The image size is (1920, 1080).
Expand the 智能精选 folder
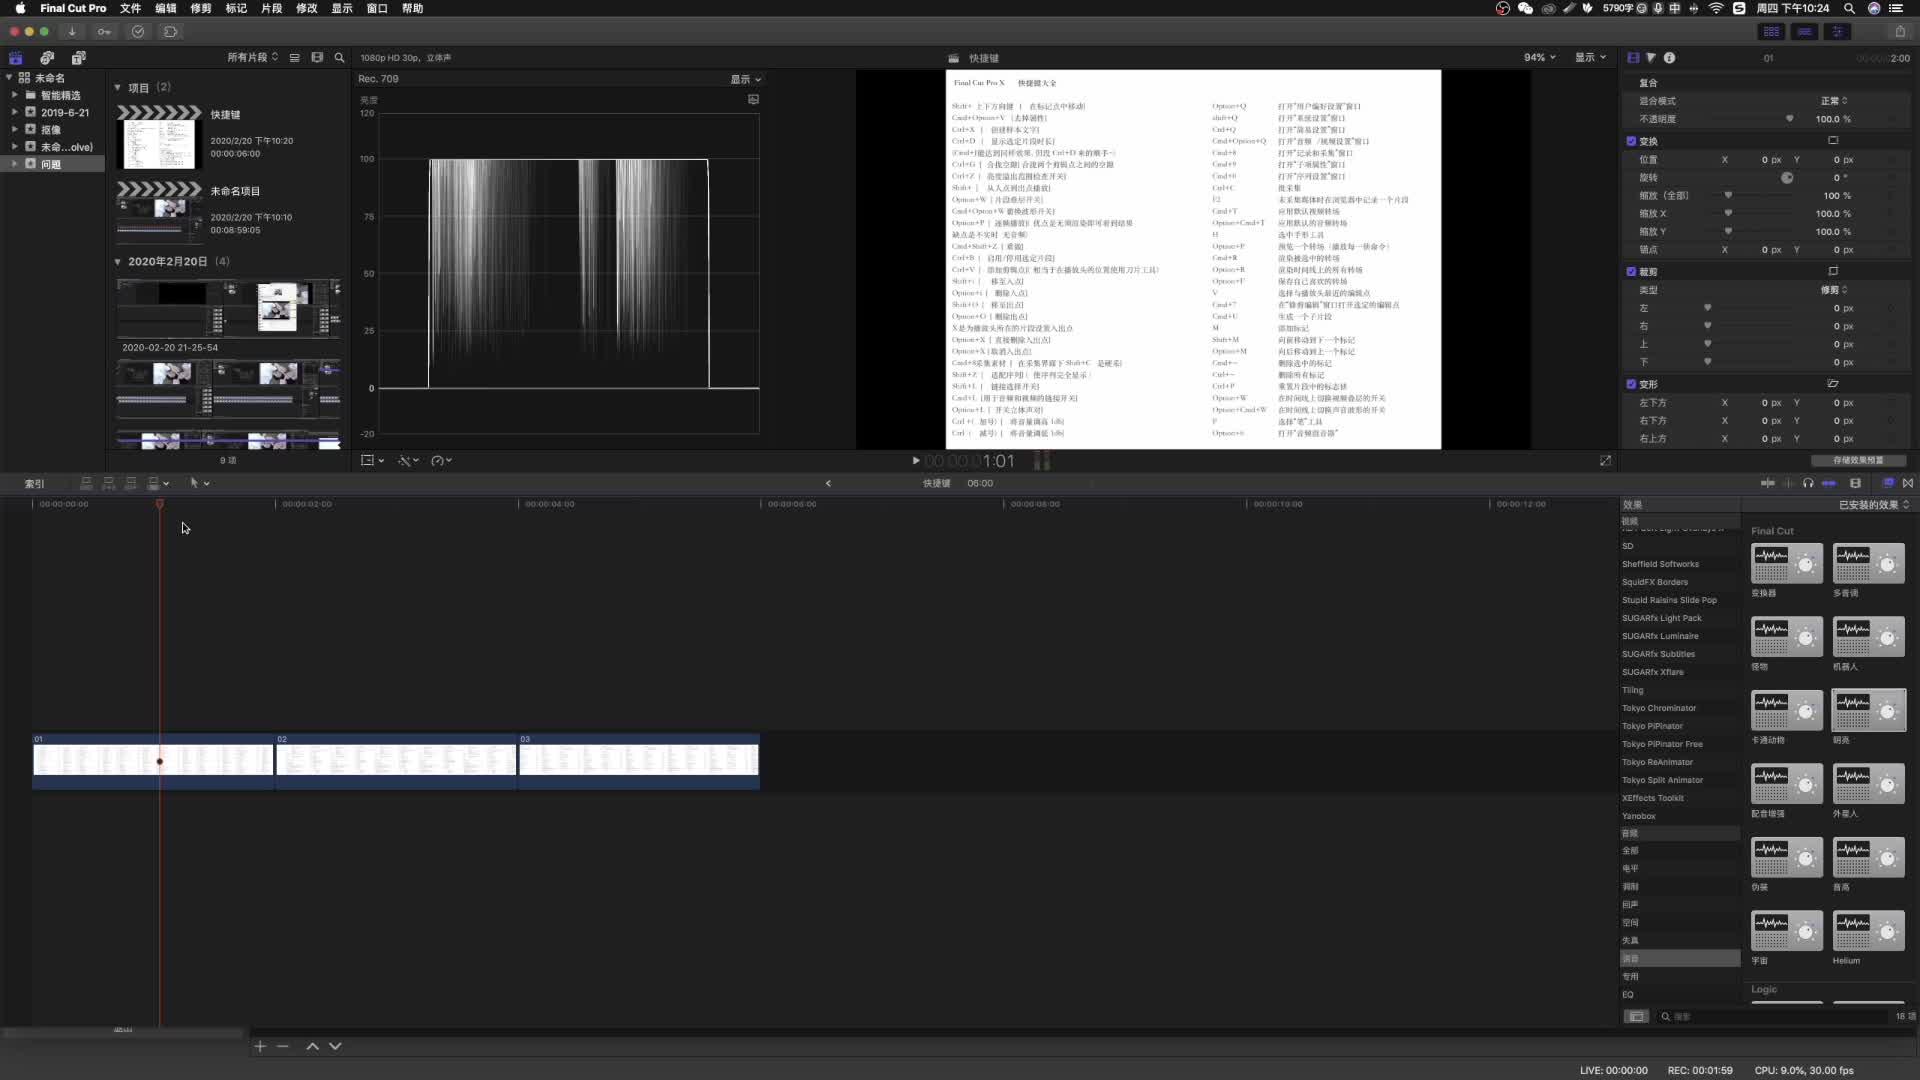14,95
